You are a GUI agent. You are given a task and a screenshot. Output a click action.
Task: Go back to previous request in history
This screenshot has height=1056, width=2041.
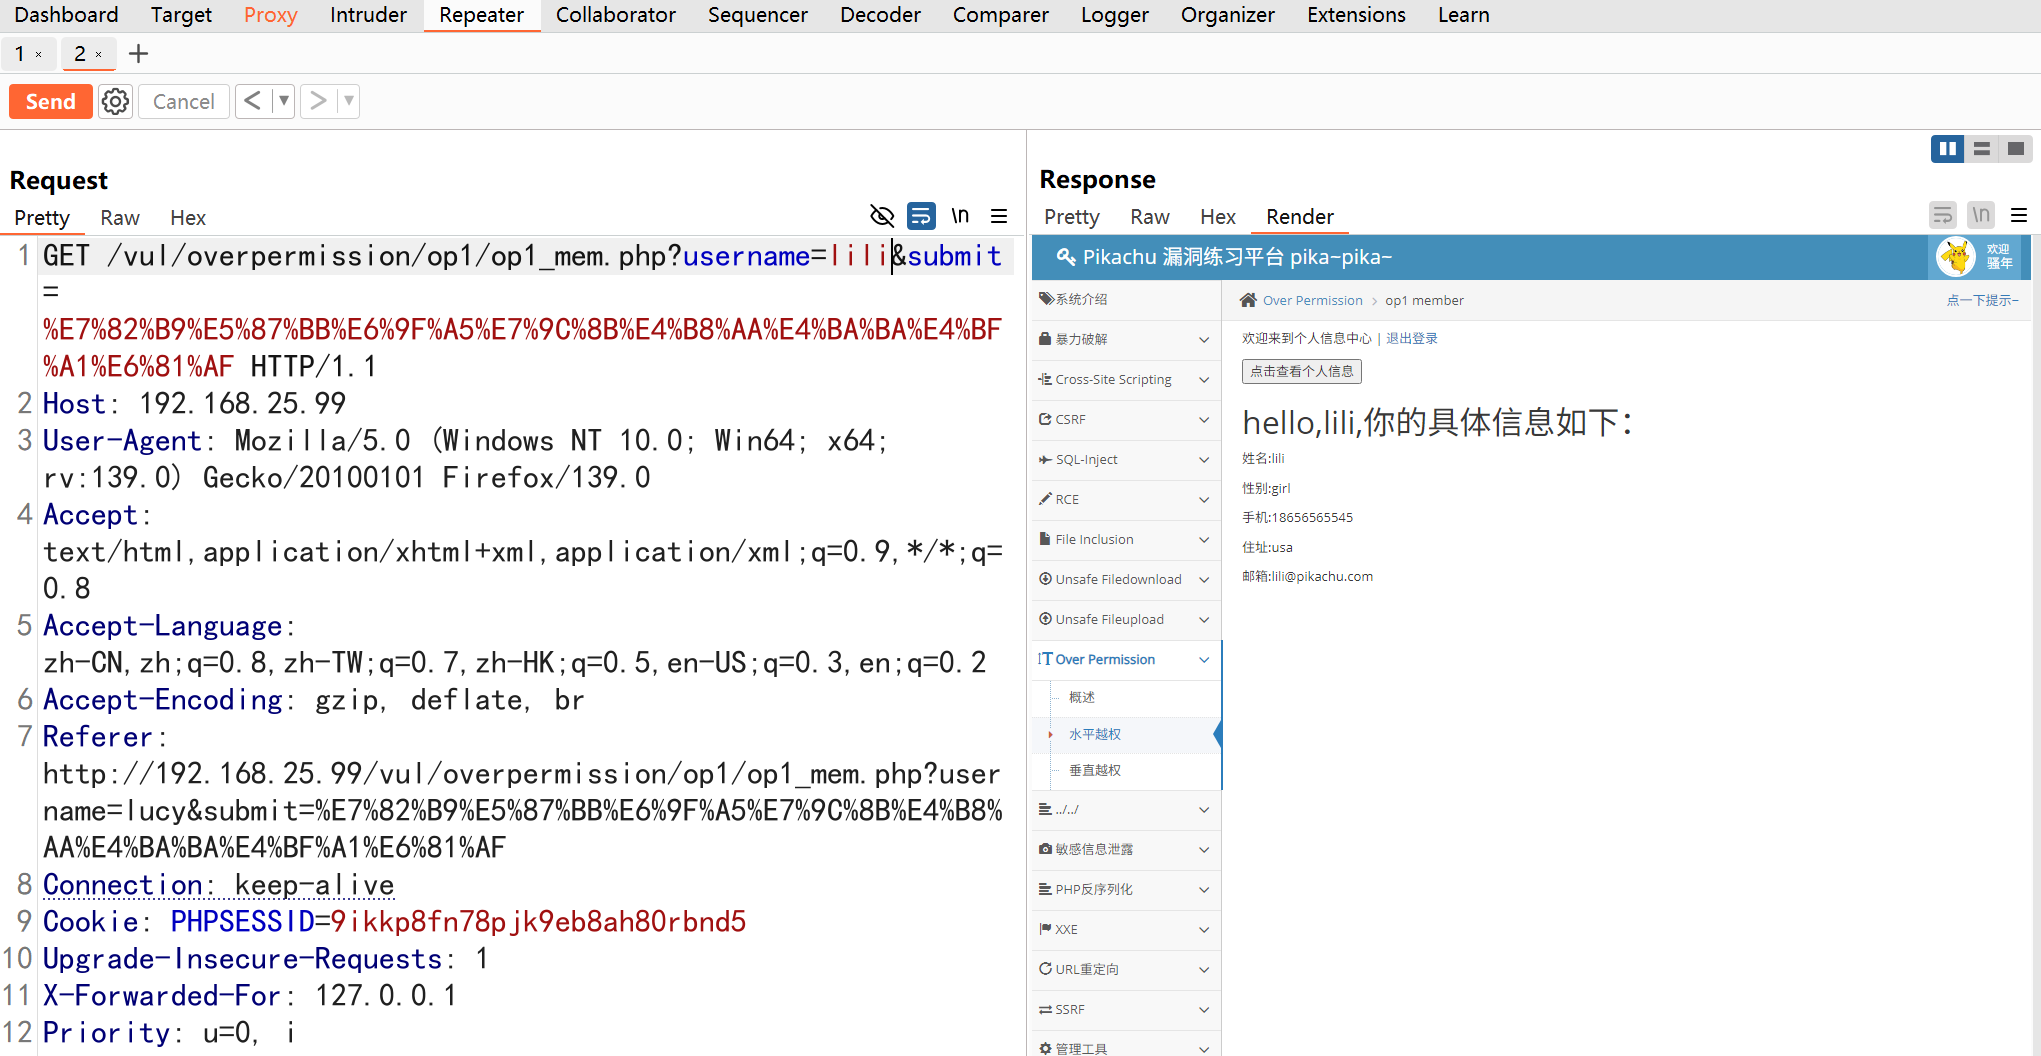[253, 101]
